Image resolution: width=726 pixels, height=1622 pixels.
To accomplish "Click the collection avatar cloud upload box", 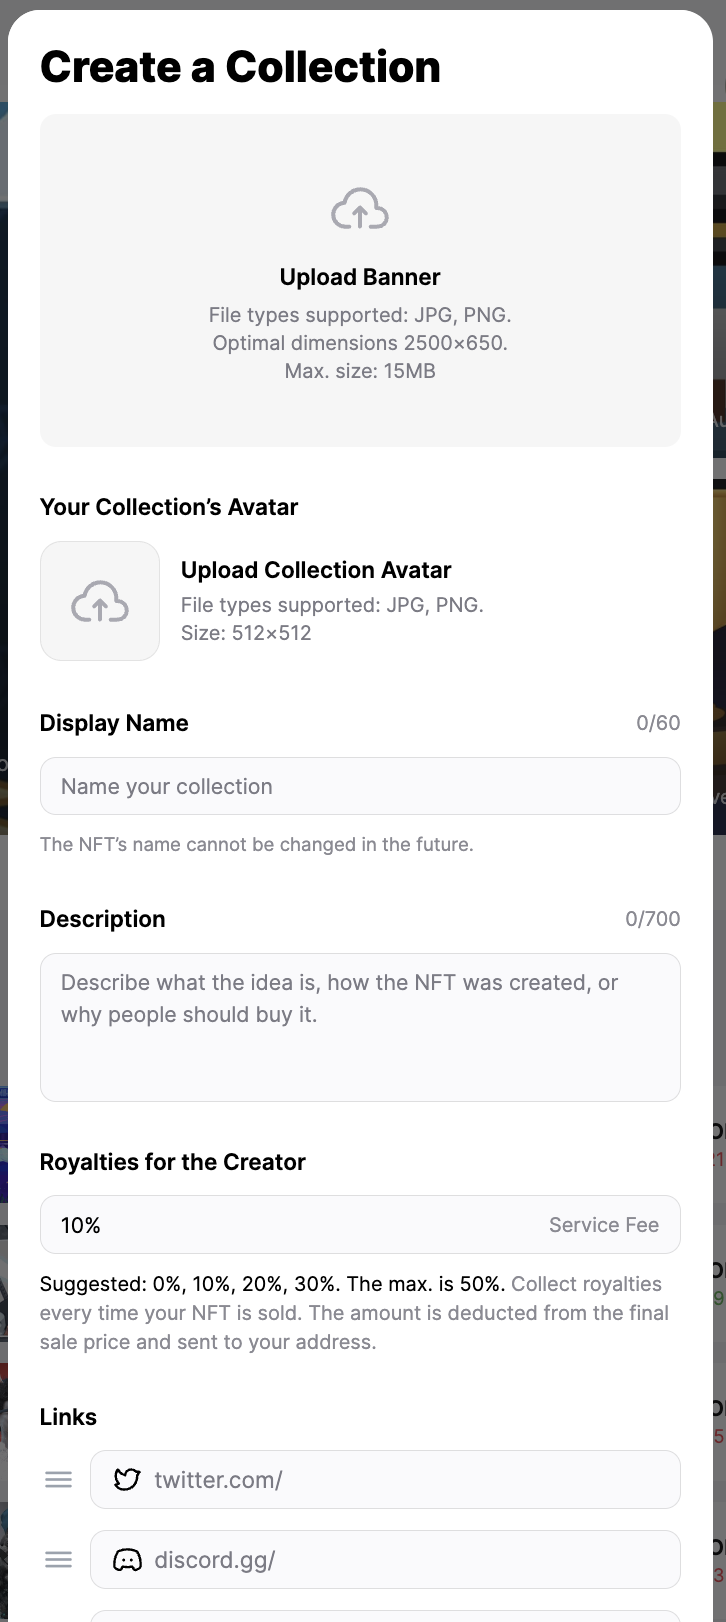I will [100, 601].
